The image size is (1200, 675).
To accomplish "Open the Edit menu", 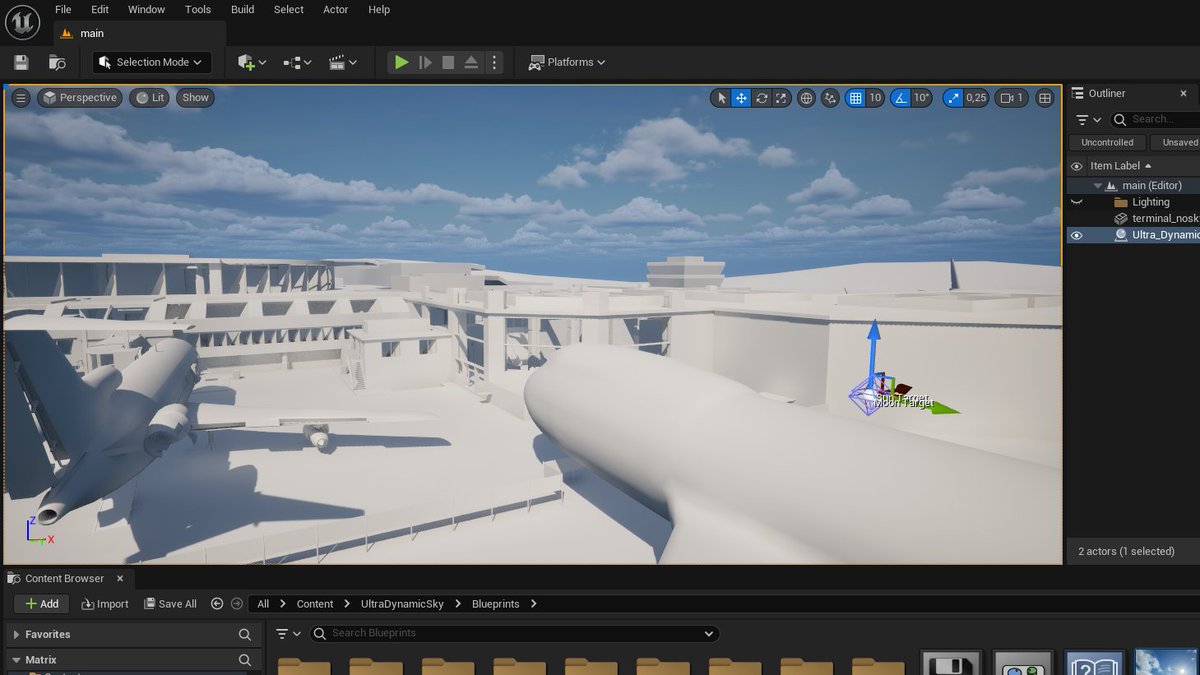I will pyautogui.click(x=99, y=9).
